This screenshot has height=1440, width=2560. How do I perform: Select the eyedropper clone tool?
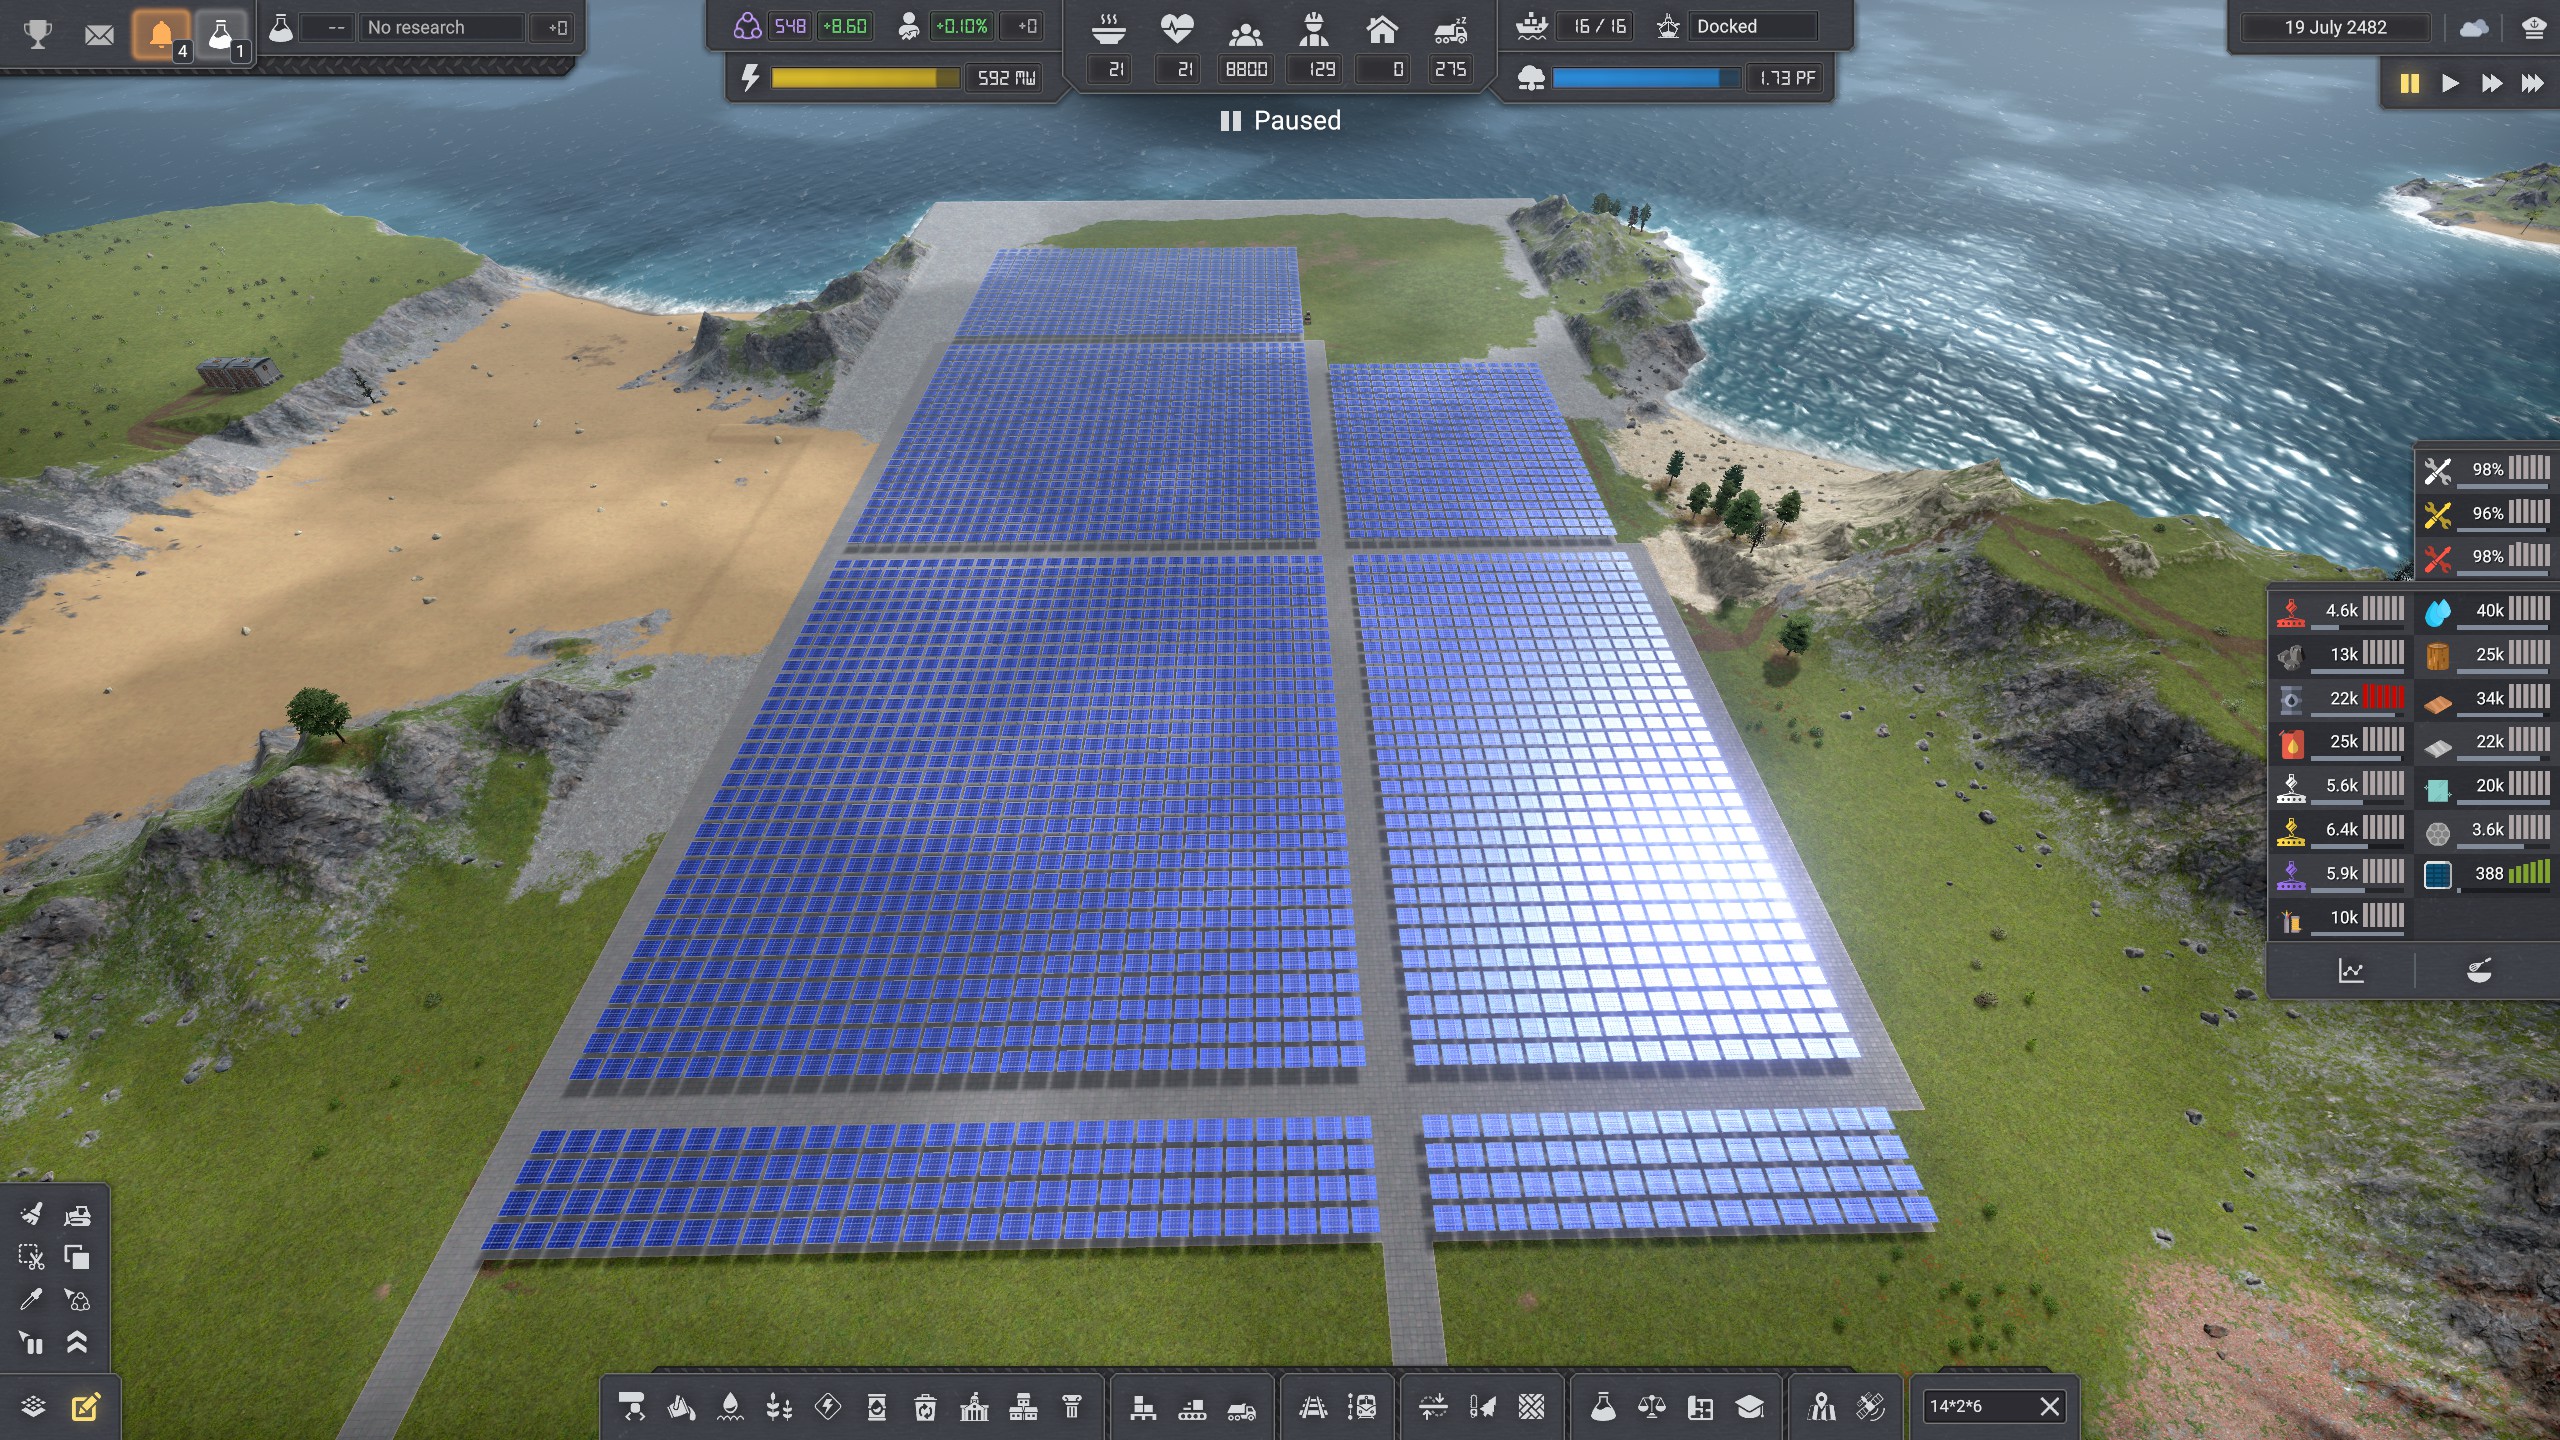point(32,1300)
